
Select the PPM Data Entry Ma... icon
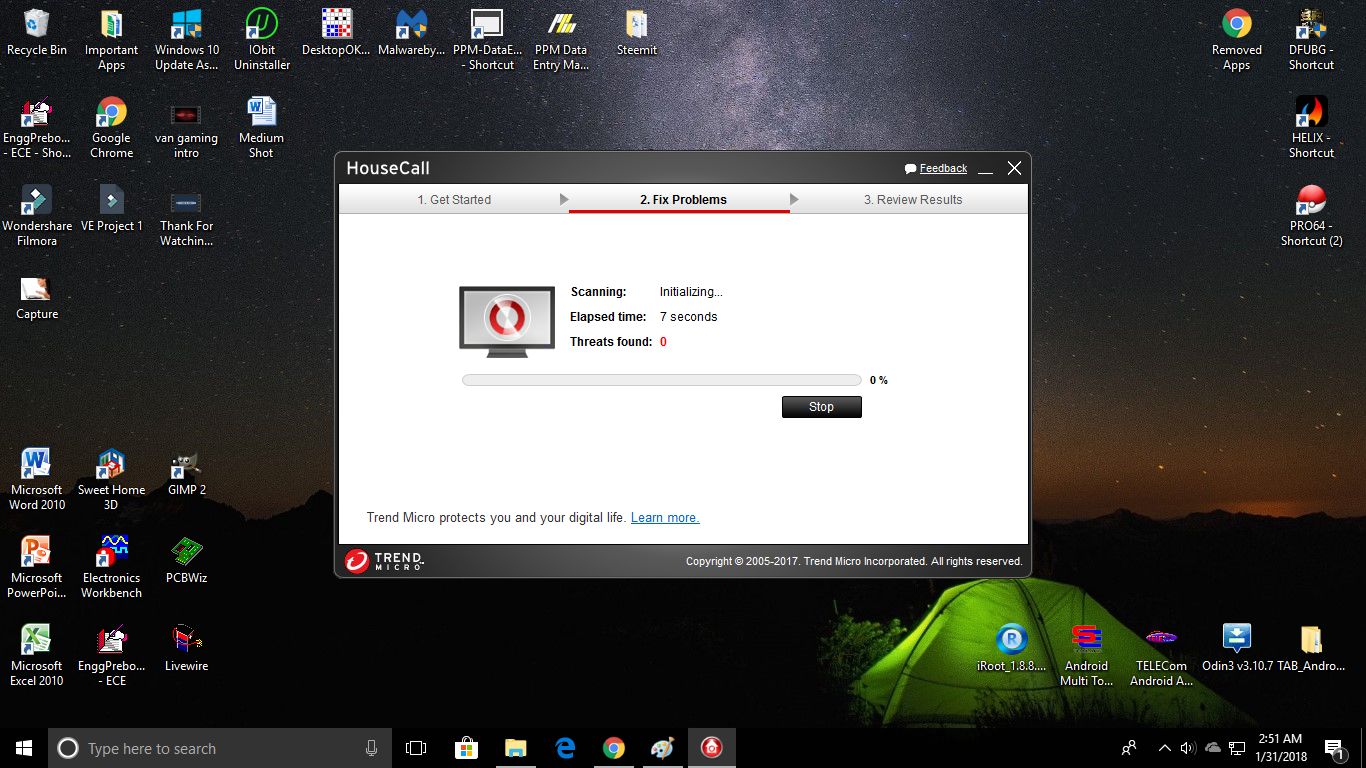point(561,40)
